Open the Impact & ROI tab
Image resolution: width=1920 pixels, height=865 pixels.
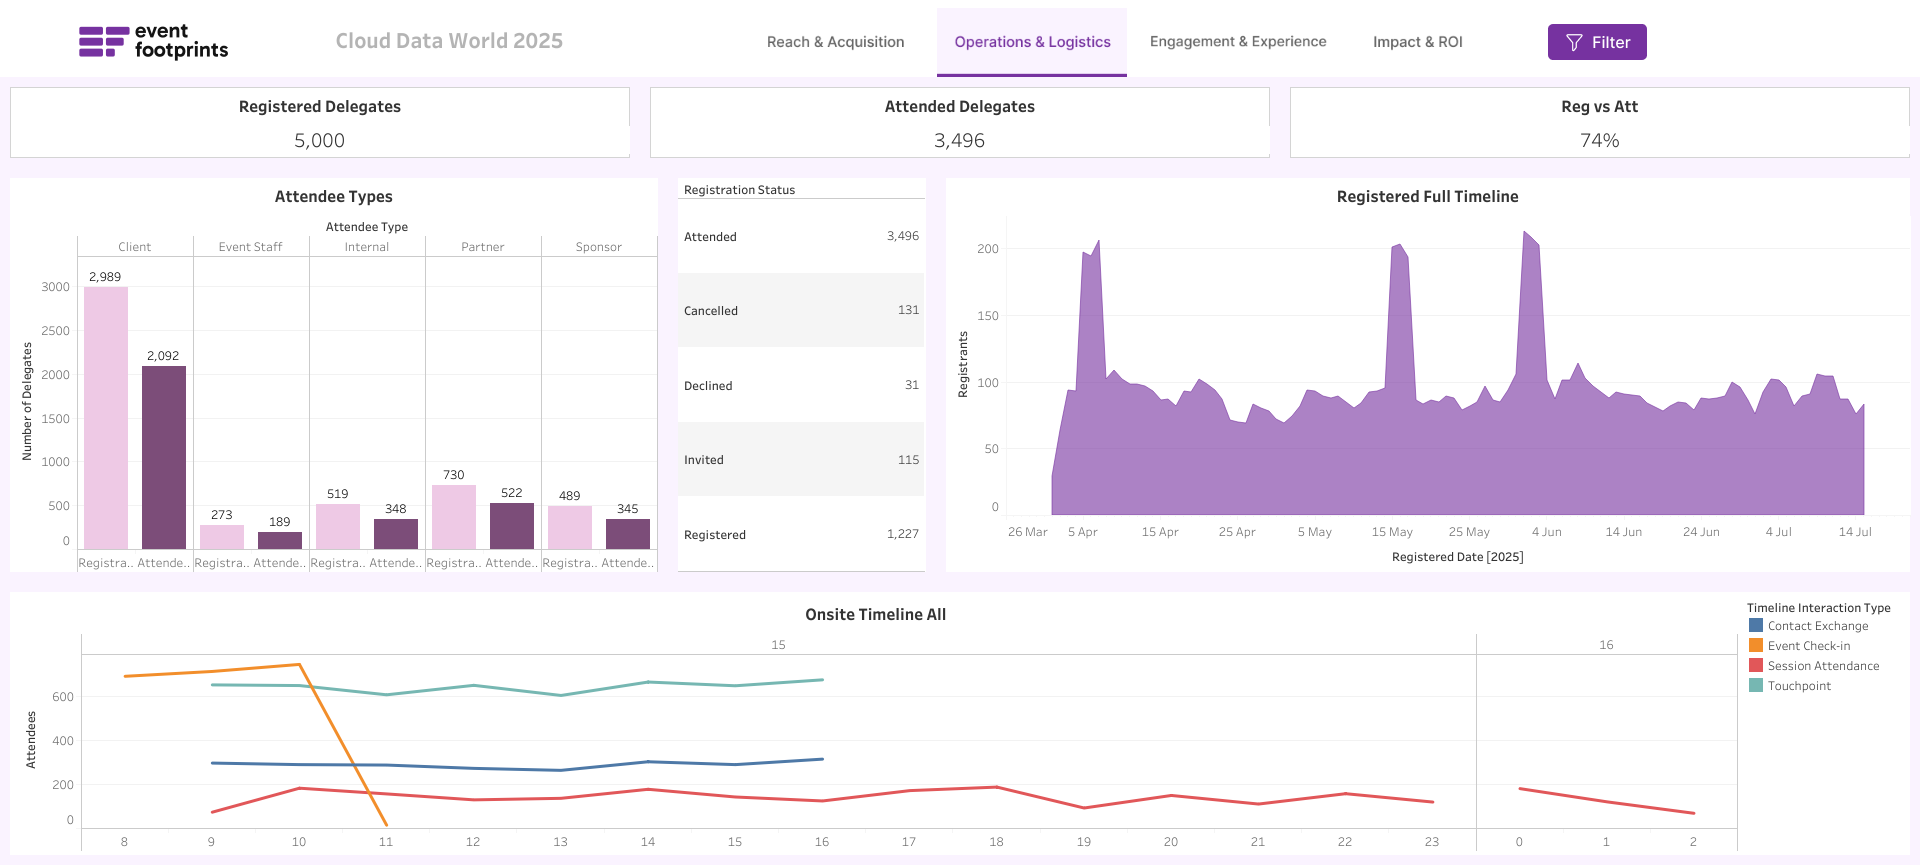point(1417,42)
